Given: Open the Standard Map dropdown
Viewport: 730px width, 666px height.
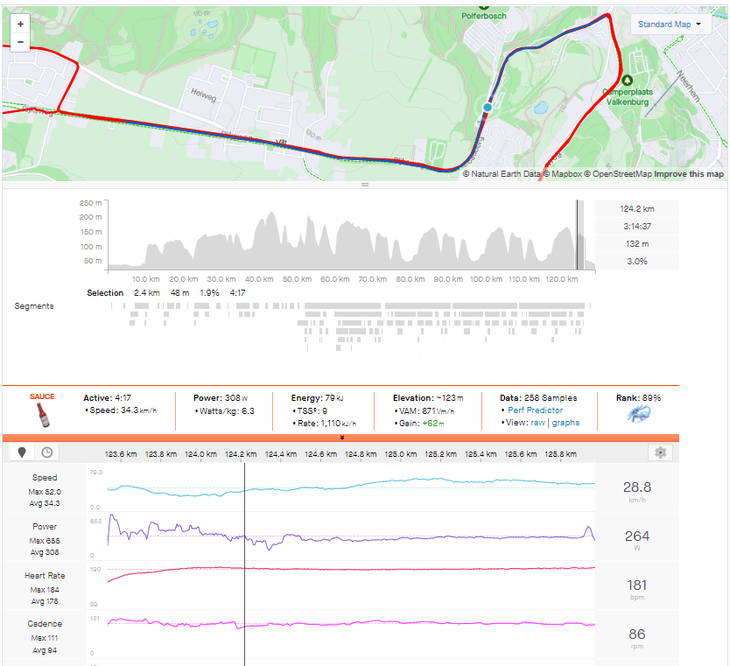Looking at the screenshot, I should click(x=669, y=24).
